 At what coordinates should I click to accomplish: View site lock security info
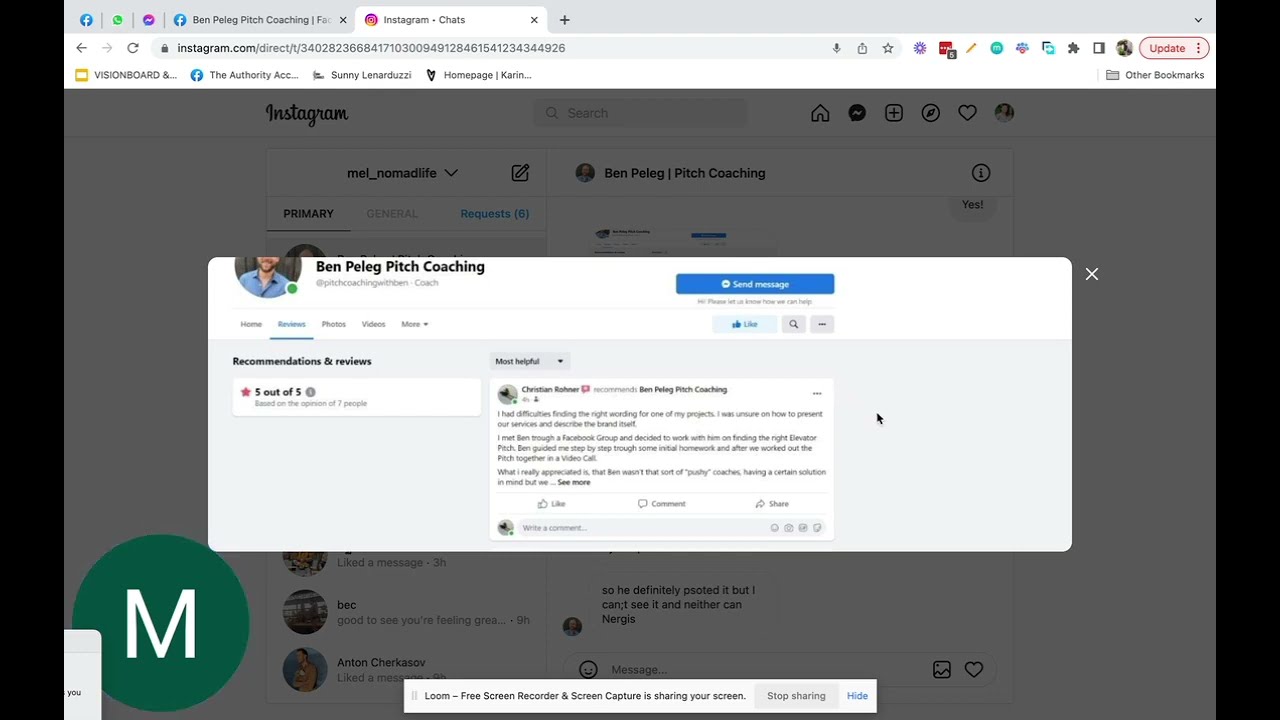tap(165, 48)
